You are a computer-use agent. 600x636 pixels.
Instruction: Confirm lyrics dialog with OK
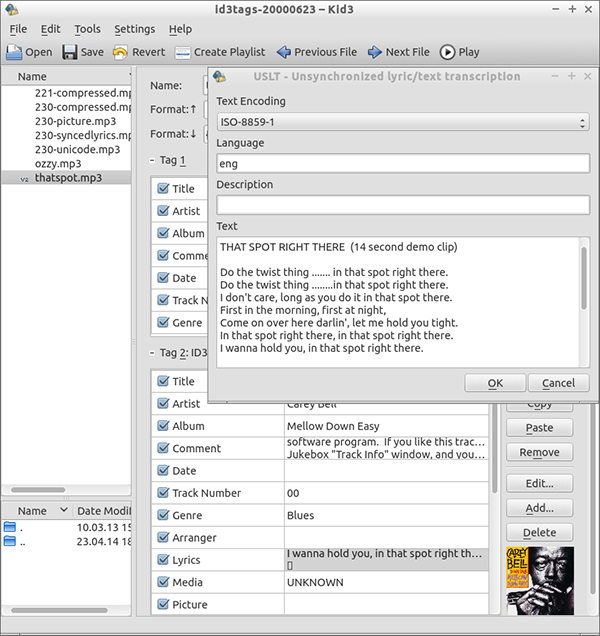click(x=495, y=383)
